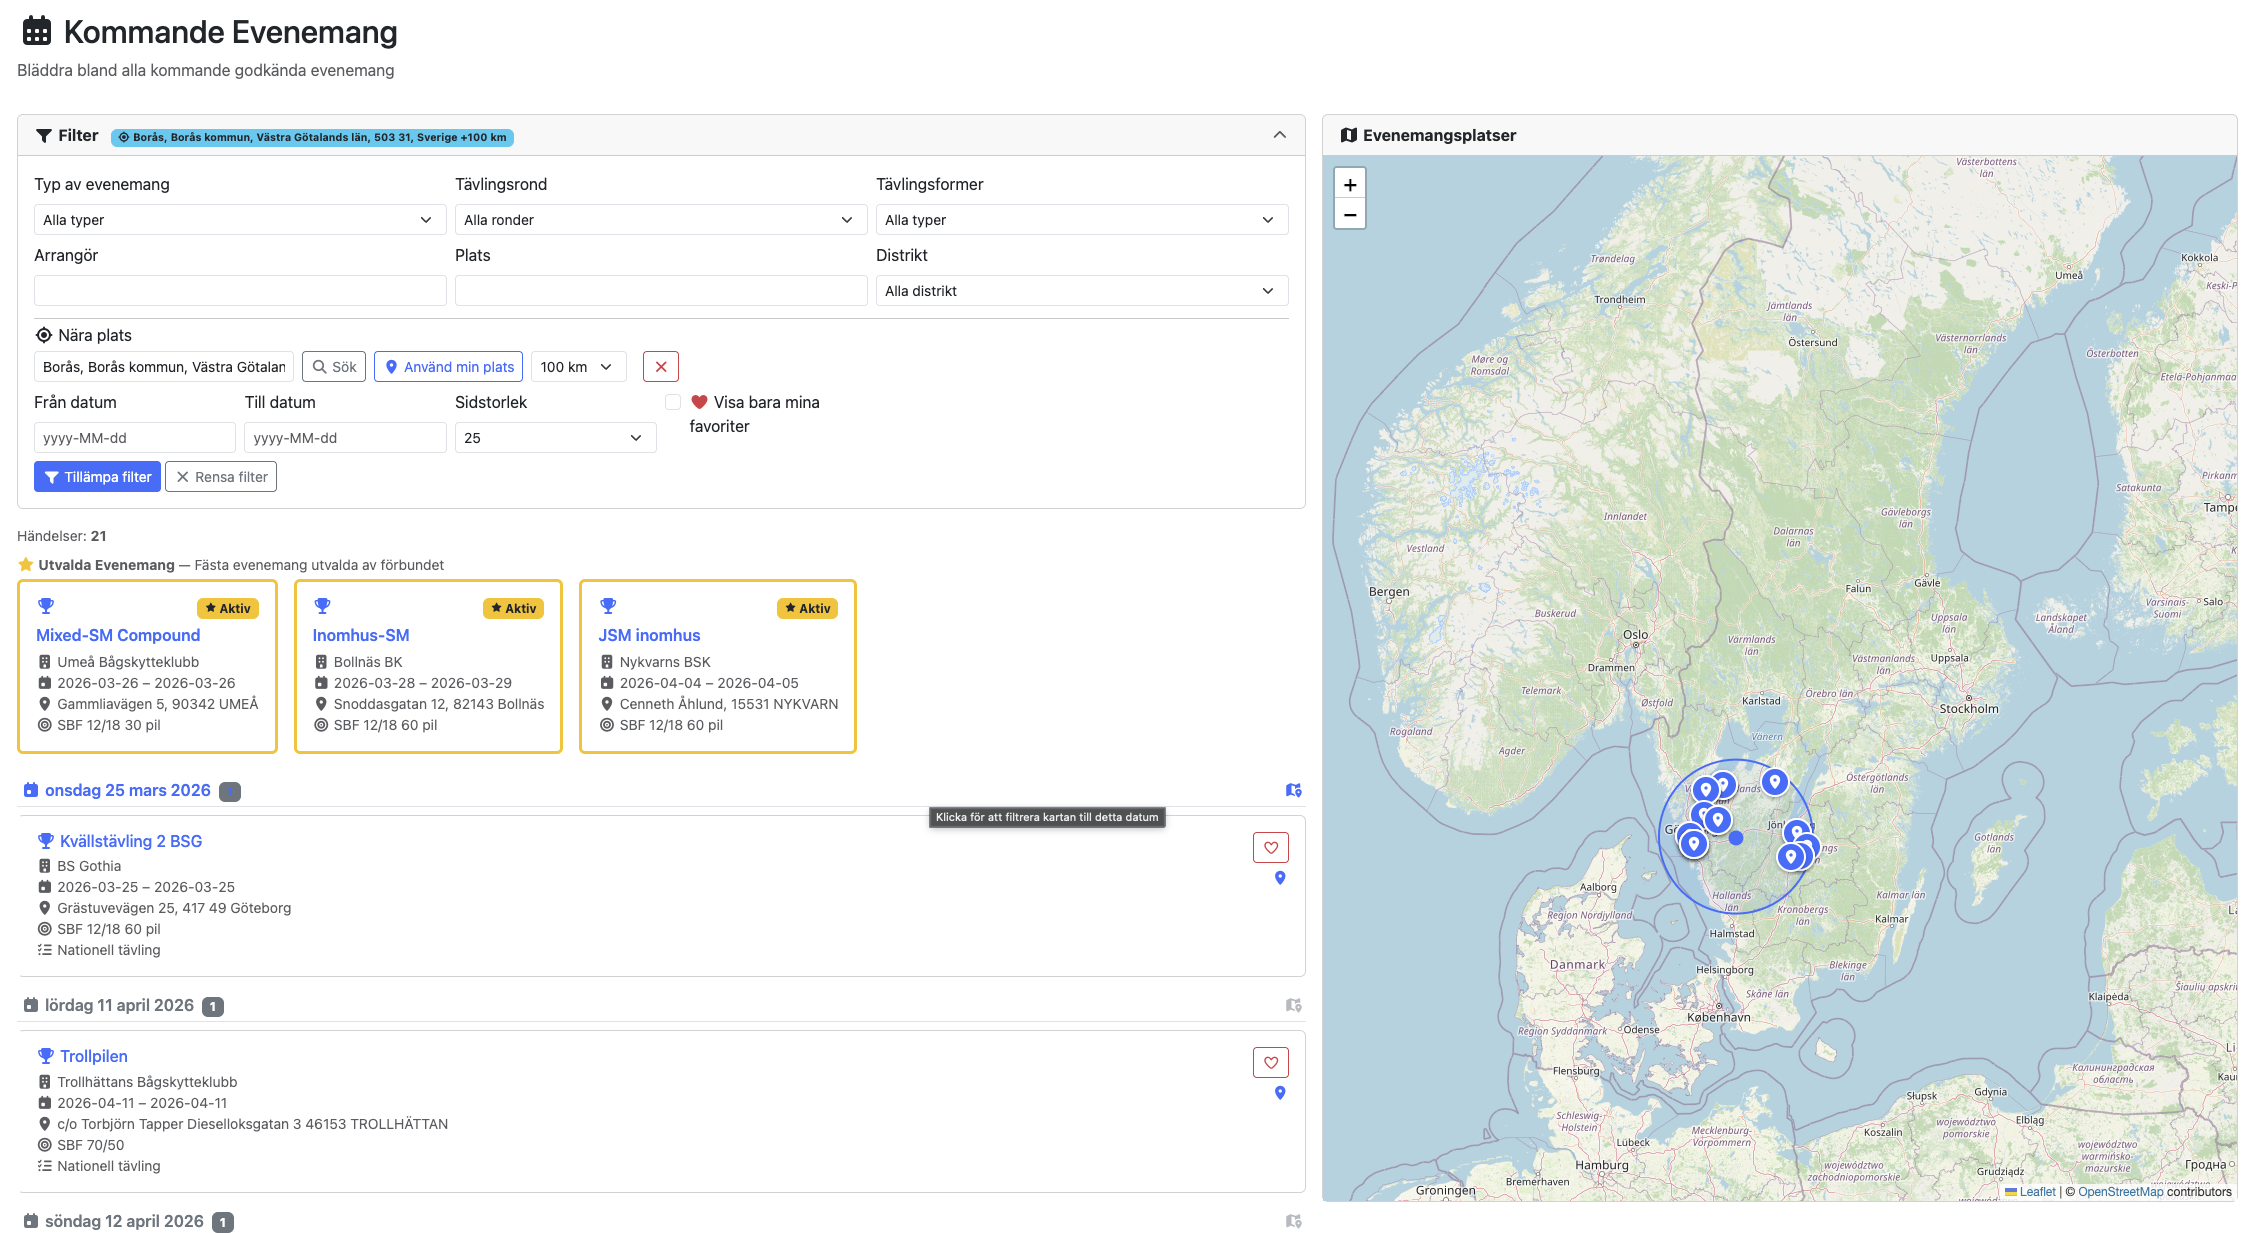This screenshot has height=1233, width=2254.
Task: Zoom out on the map
Action: click(x=1349, y=214)
